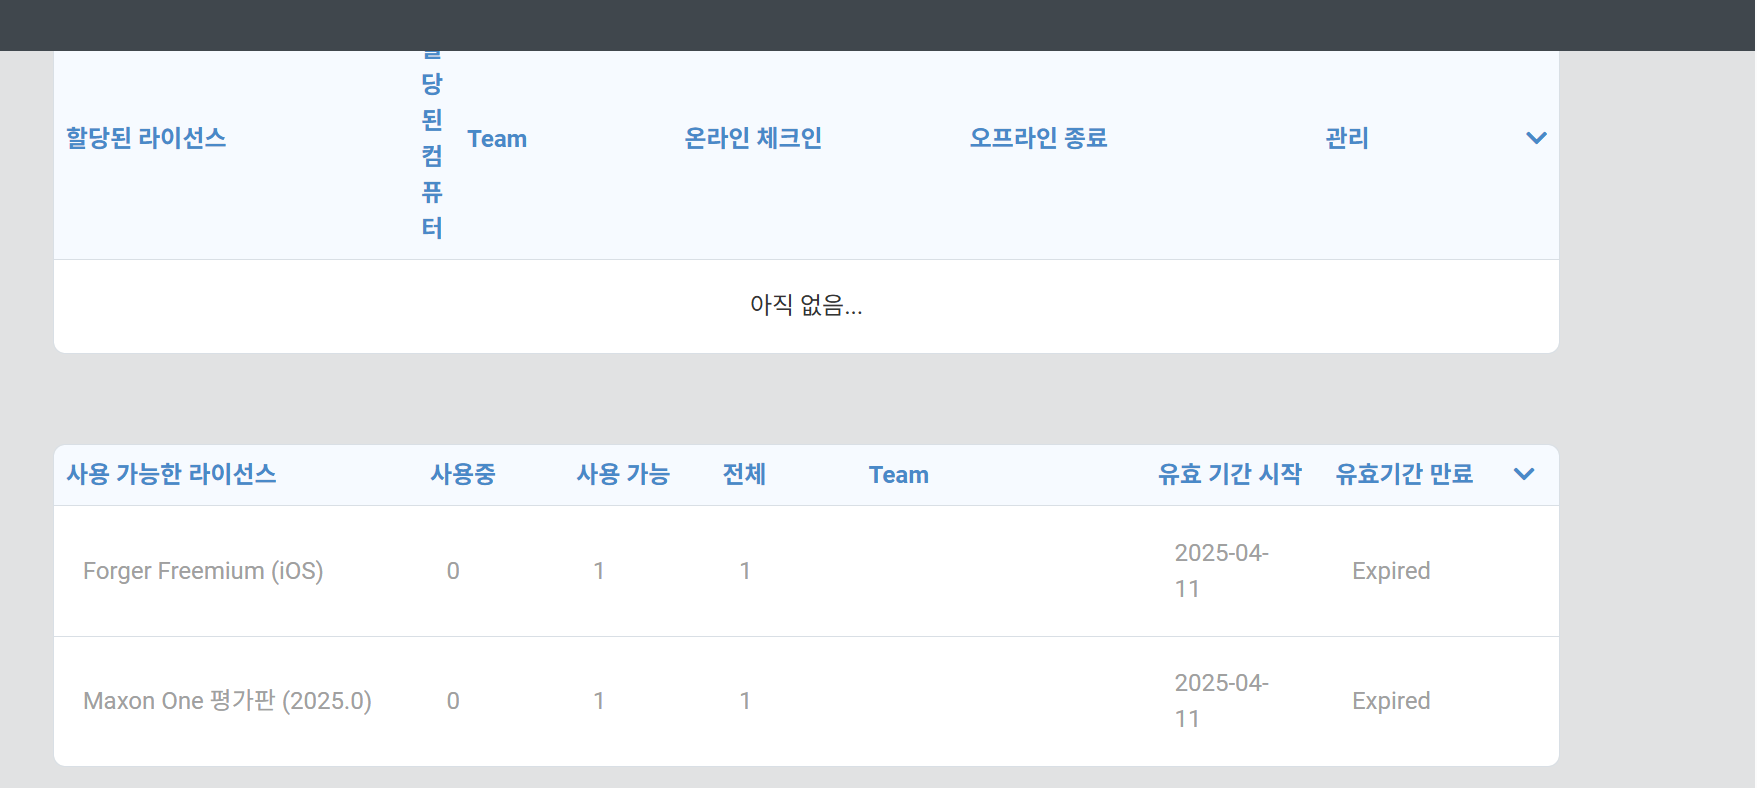The image size is (1757, 788).
Task: Click the 전체 column header
Action: pos(744,474)
